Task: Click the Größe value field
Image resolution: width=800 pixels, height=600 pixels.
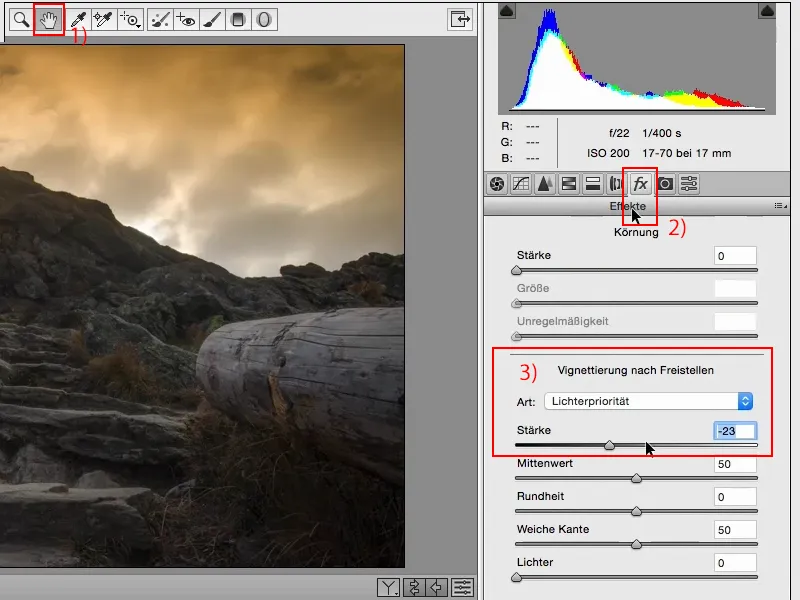Action: point(735,289)
